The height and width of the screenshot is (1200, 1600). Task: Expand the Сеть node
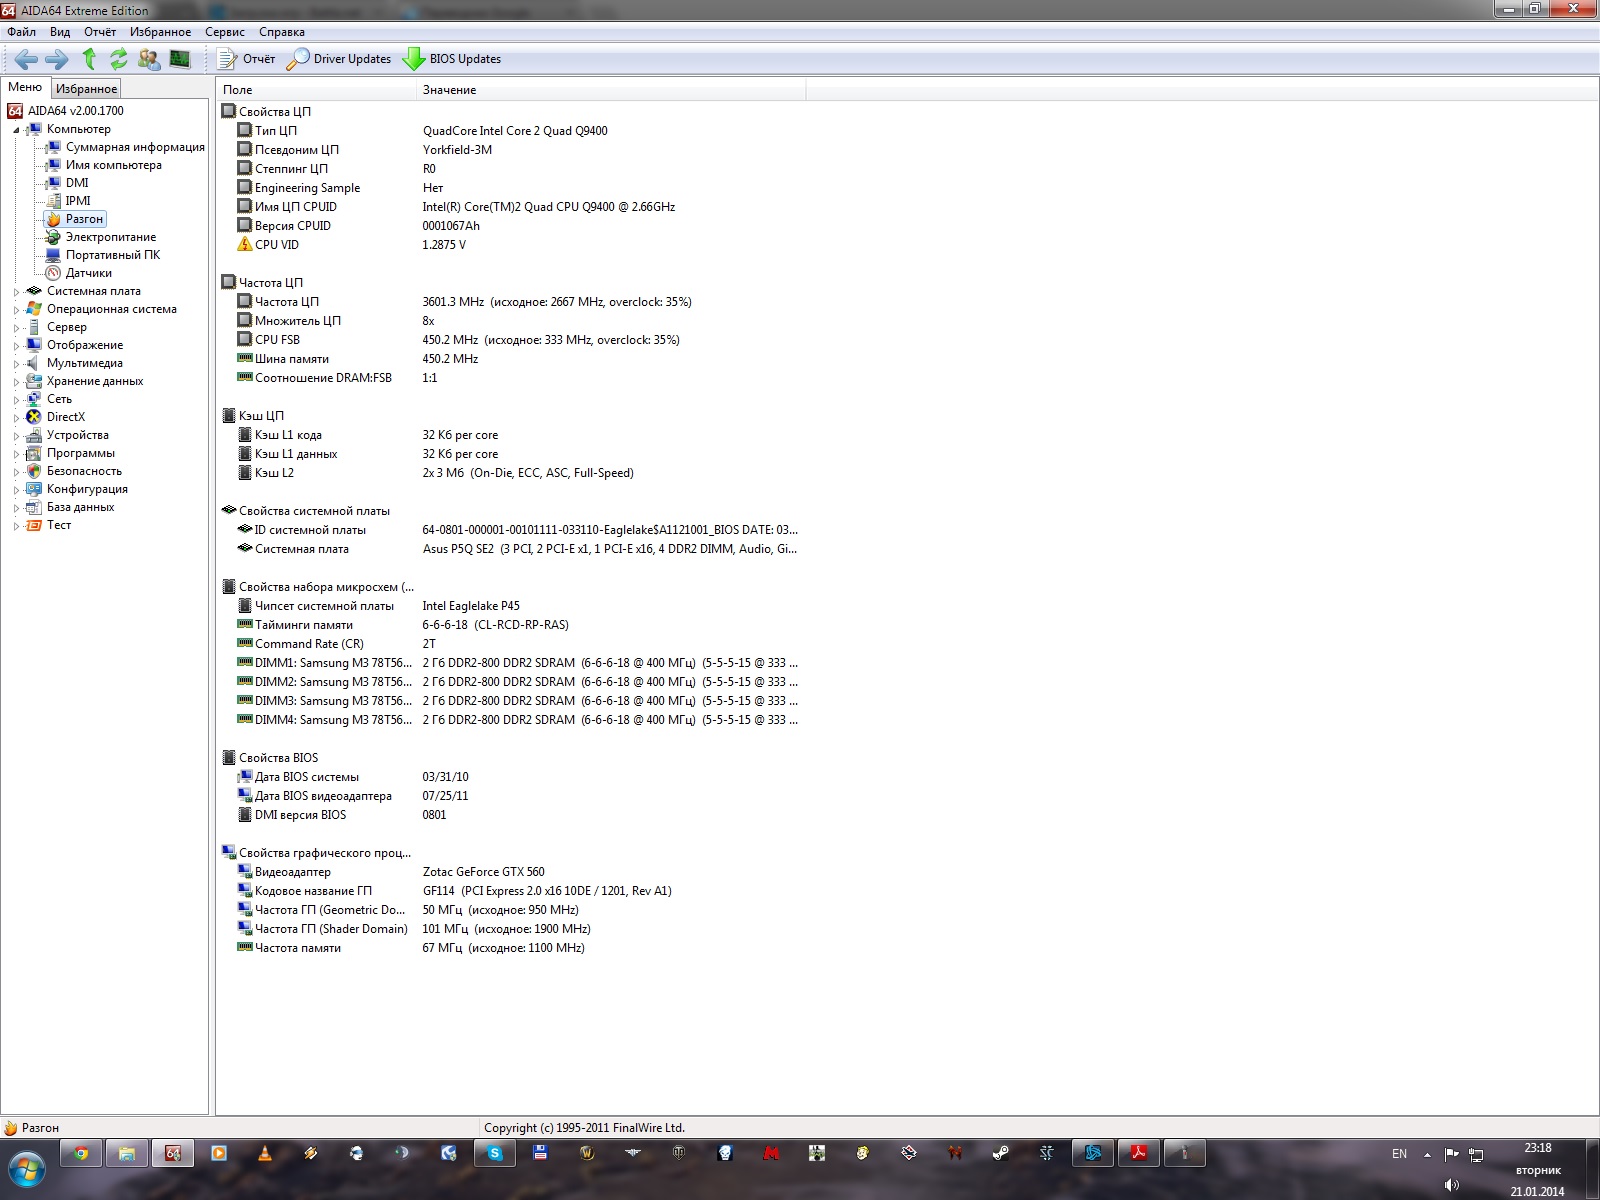tap(16, 400)
